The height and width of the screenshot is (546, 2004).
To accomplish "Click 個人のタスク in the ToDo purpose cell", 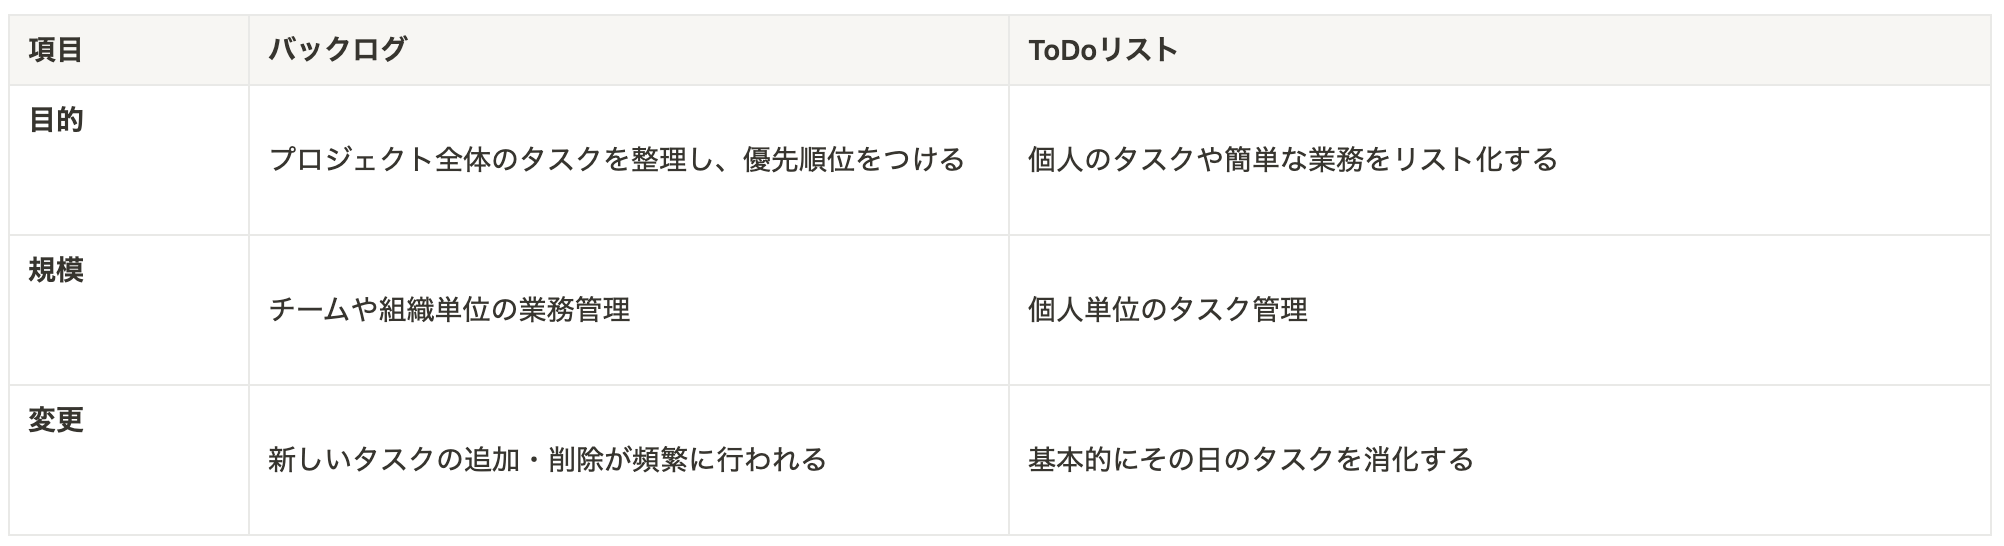I will 1111,160.
